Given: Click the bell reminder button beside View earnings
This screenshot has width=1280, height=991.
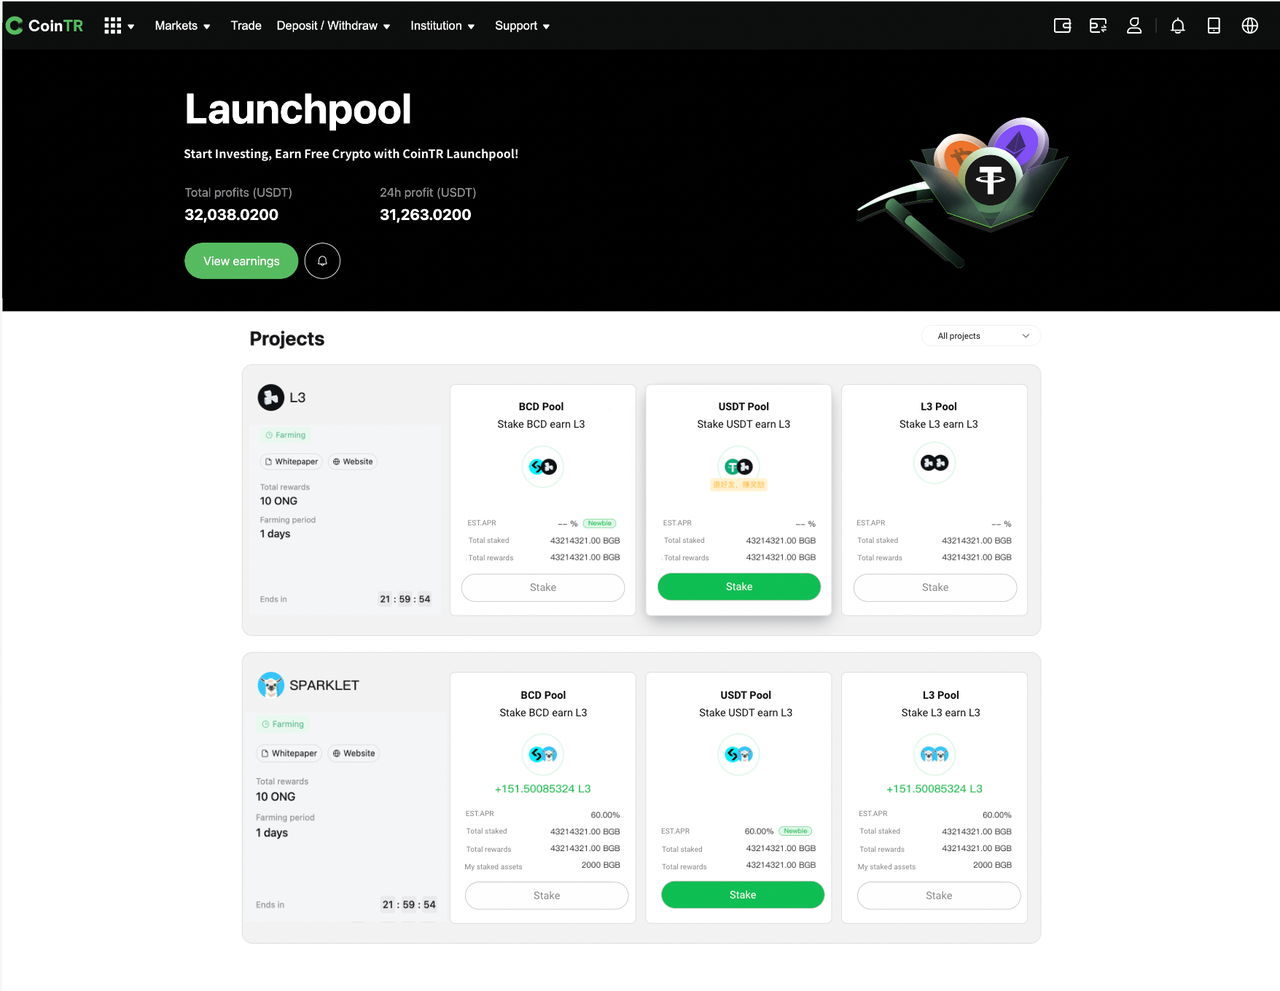Looking at the screenshot, I should pyautogui.click(x=322, y=261).
